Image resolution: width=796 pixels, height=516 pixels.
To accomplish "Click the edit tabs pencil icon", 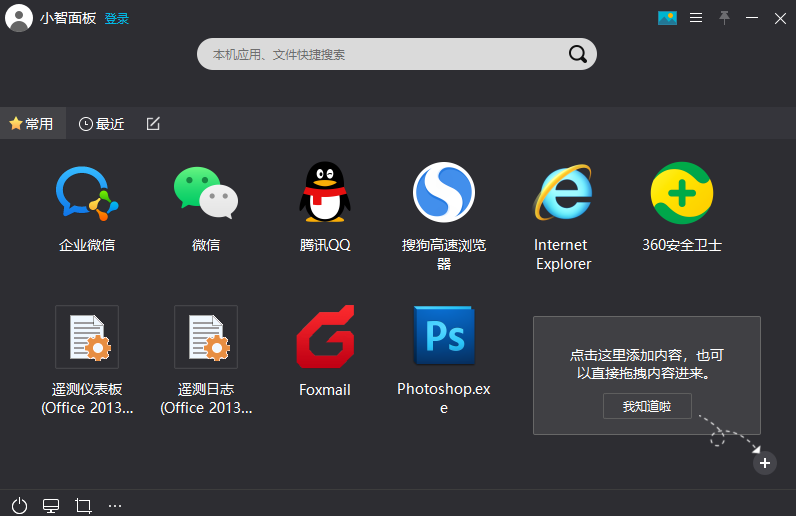I will click(153, 123).
